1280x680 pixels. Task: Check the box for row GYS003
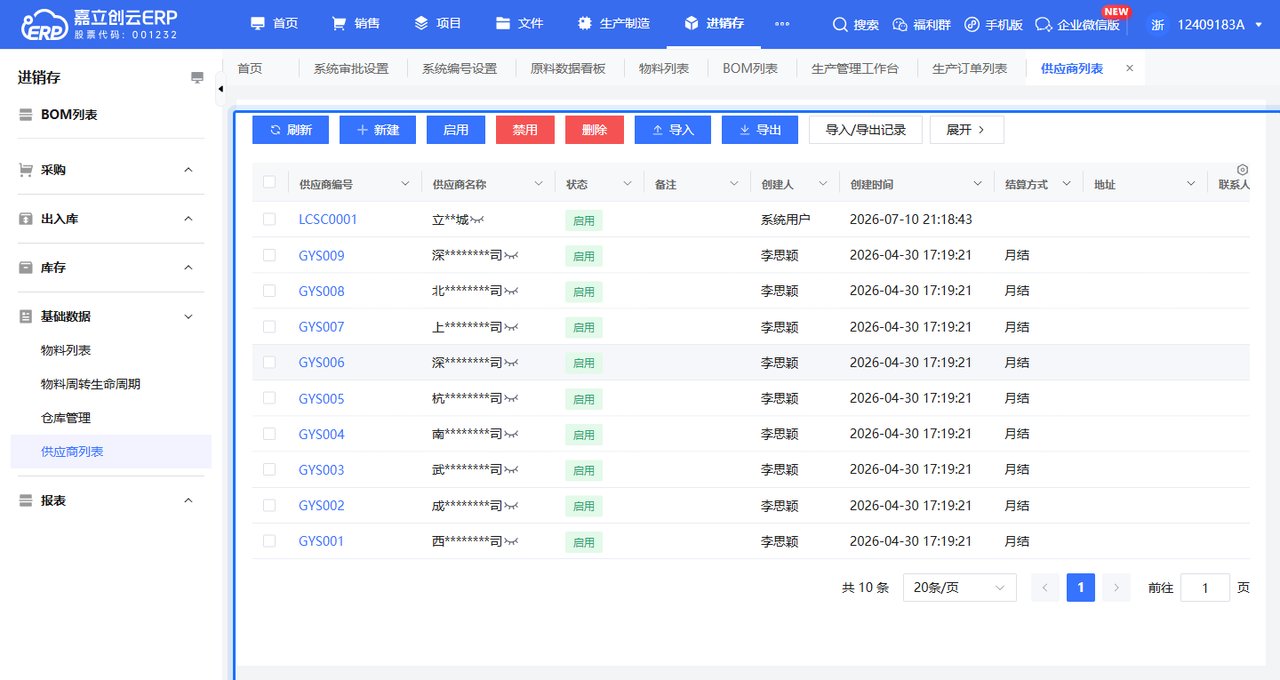tap(269, 470)
